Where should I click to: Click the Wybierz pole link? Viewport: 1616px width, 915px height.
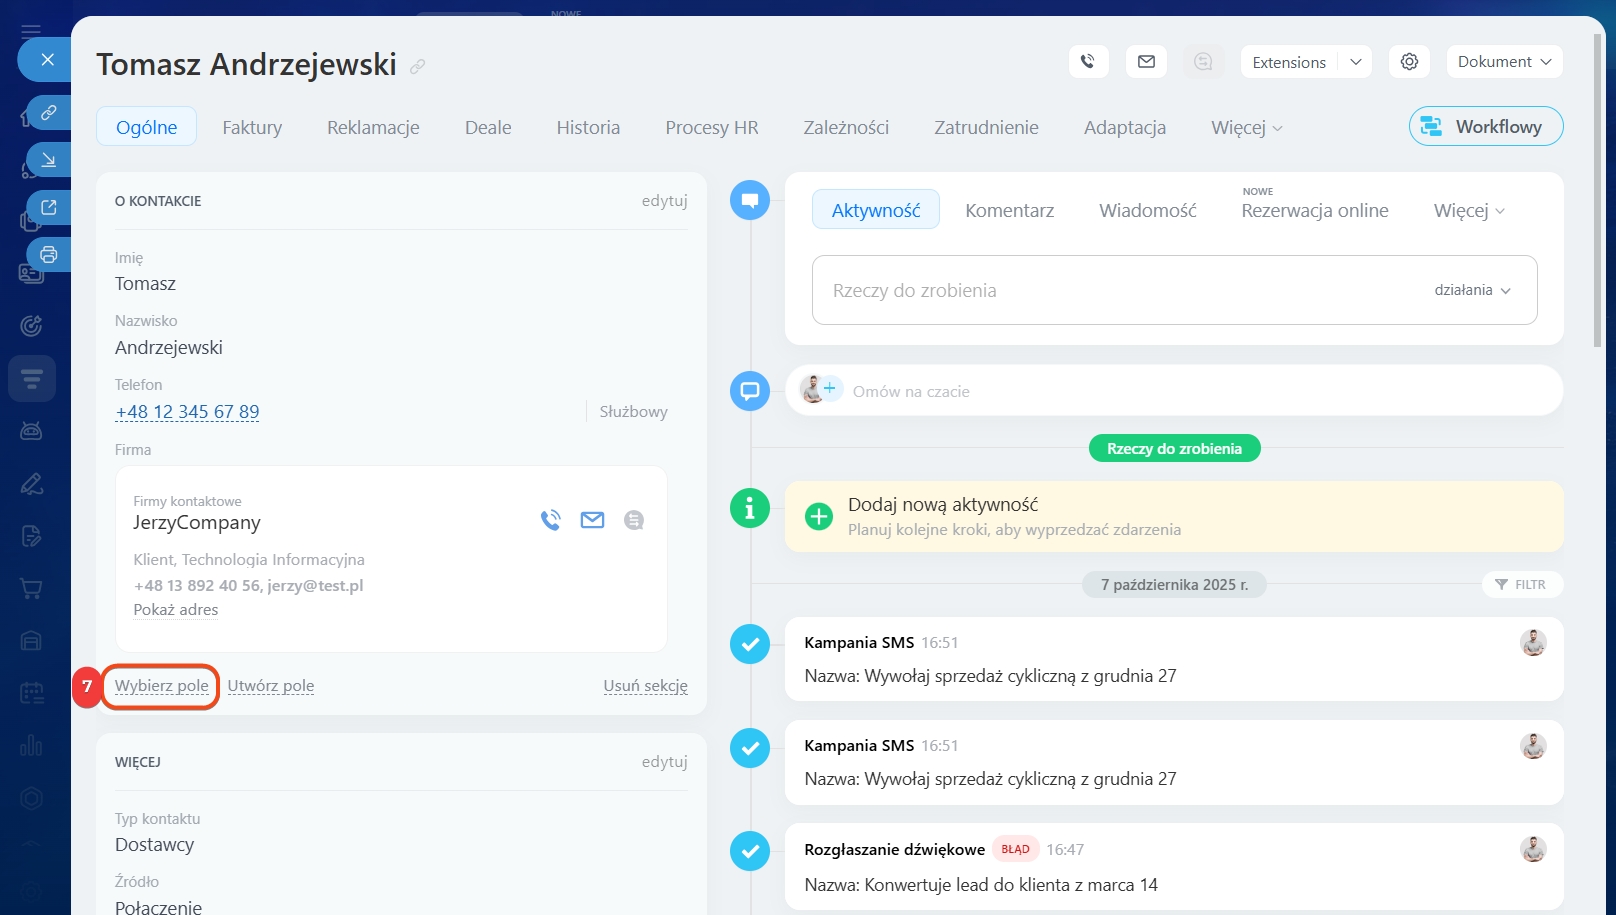(x=162, y=686)
